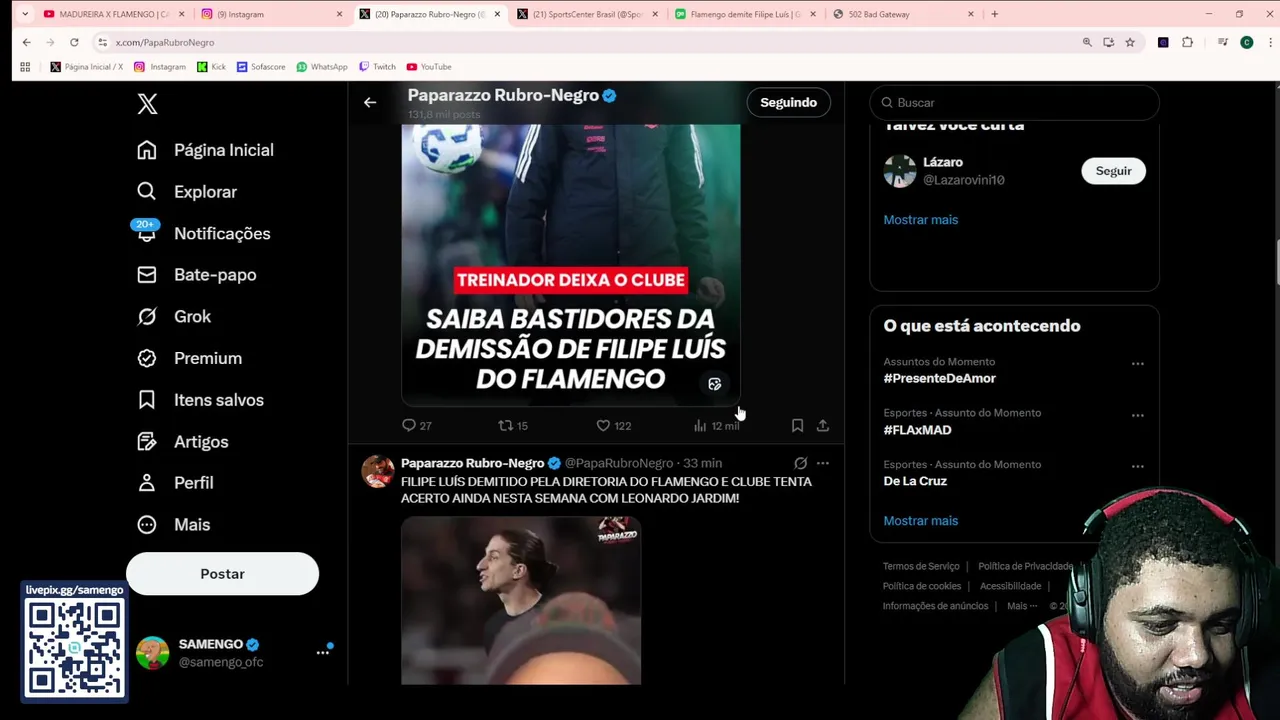Click Grok icon on second post
The image size is (1280, 720).
pyautogui.click(x=800, y=463)
